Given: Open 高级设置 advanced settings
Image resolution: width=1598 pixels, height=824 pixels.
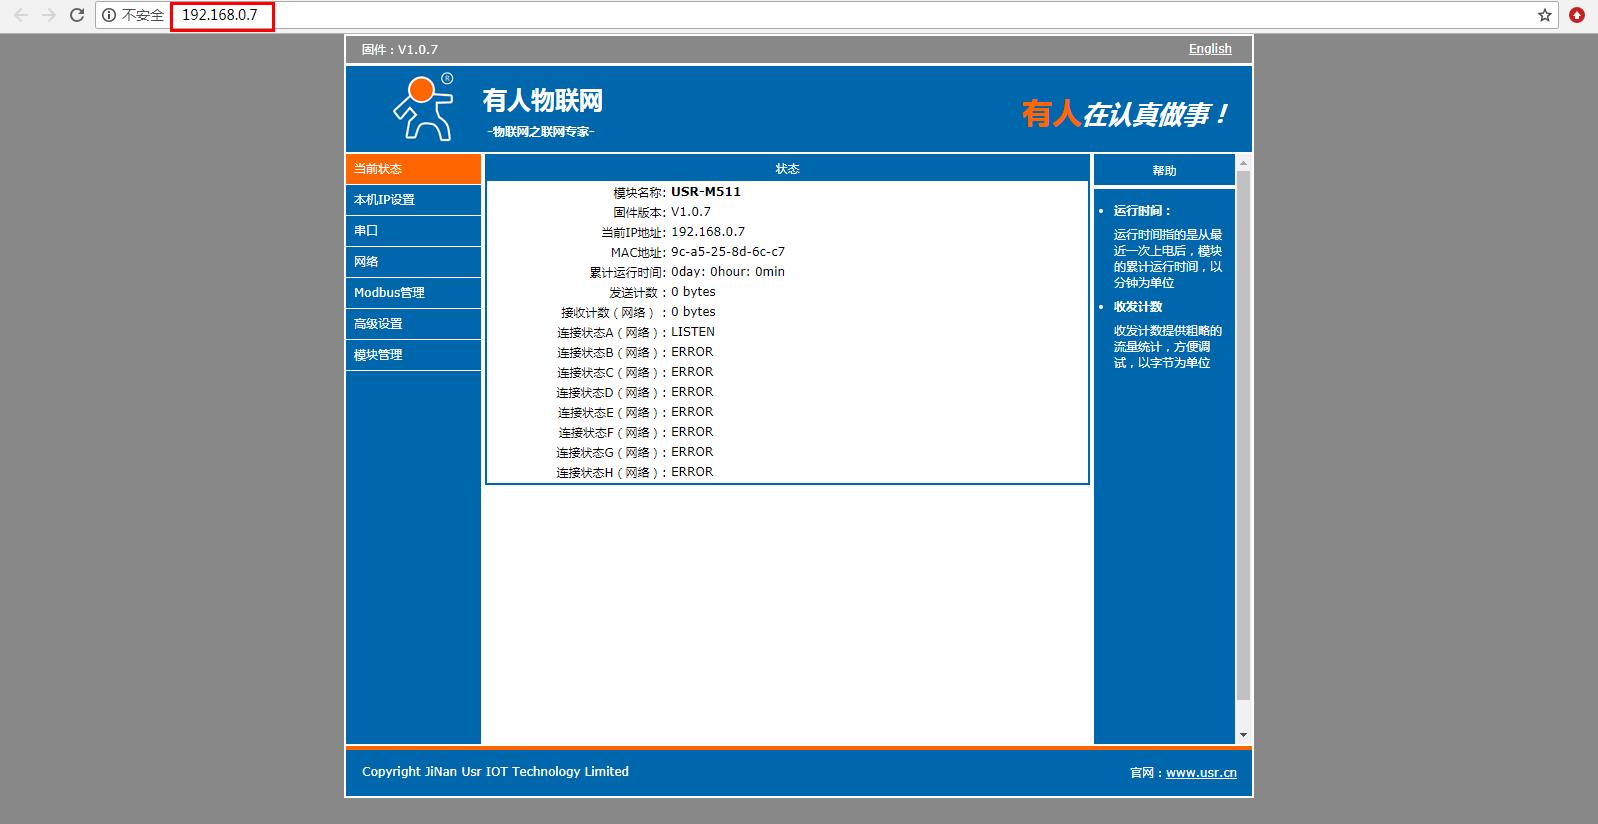Looking at the screenshot, I should click(413, 324).
